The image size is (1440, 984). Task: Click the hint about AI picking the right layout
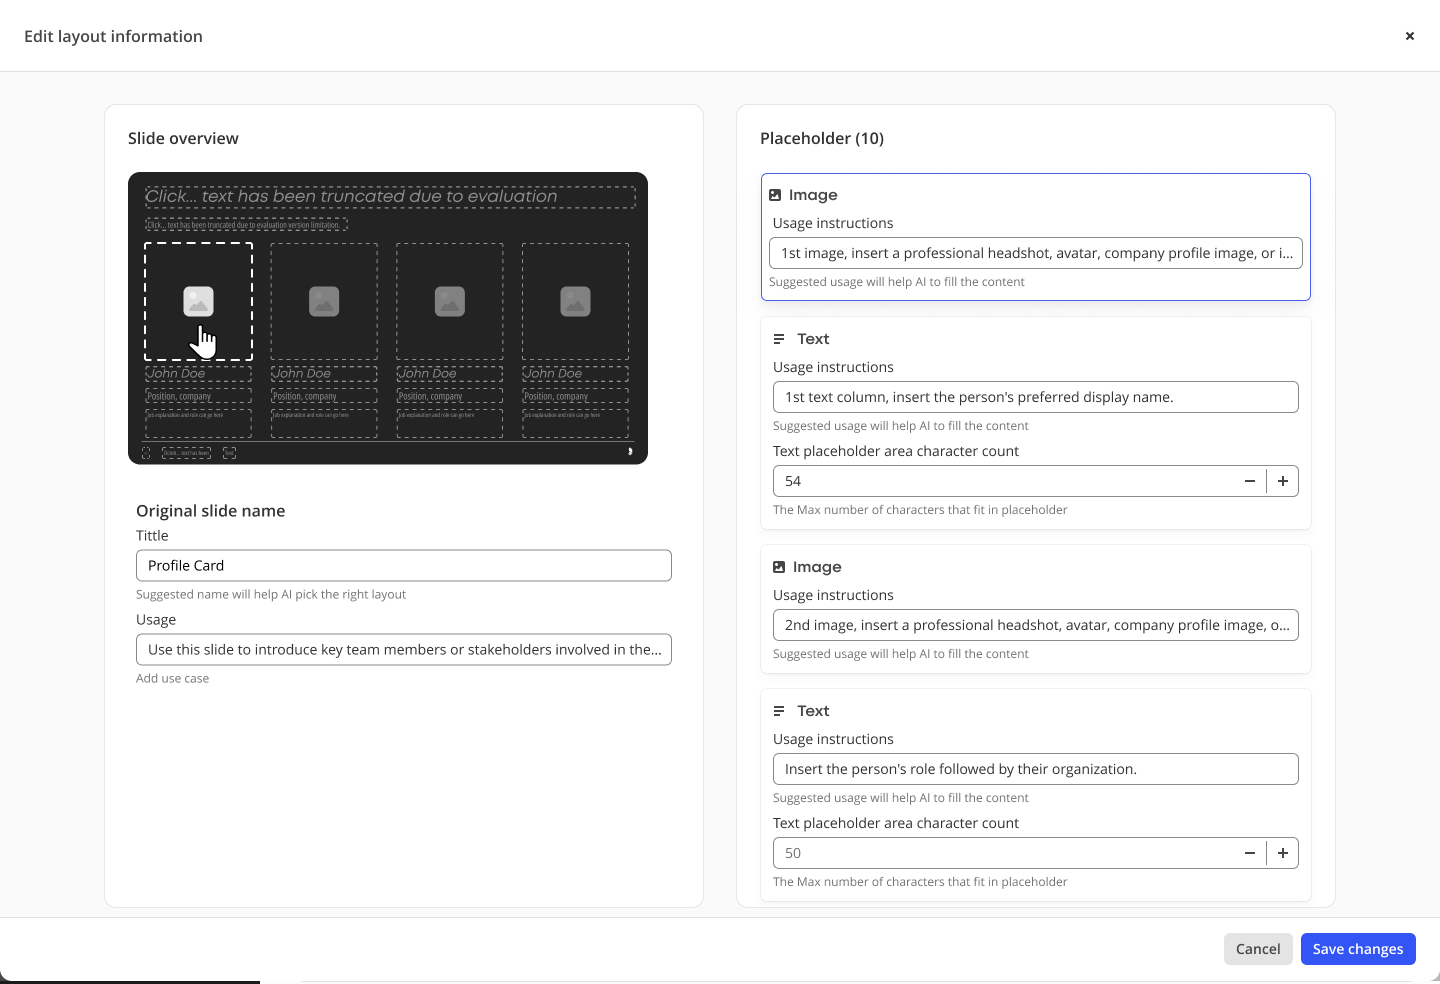click(271, 594)
